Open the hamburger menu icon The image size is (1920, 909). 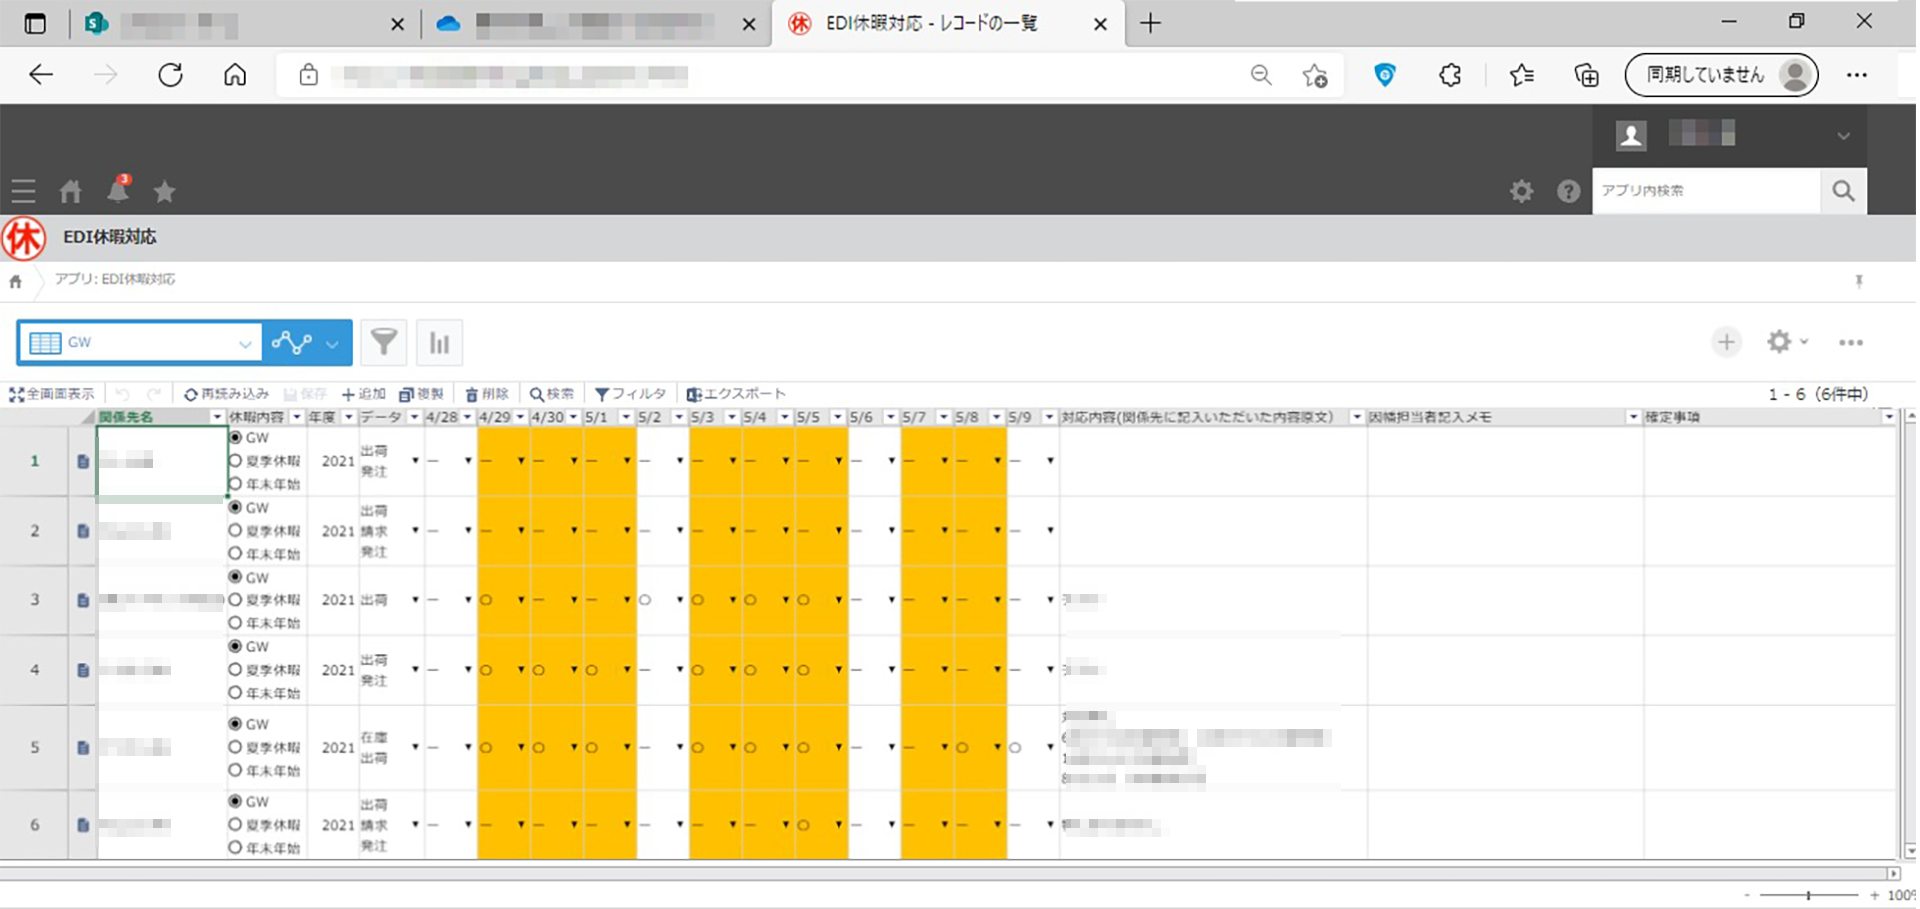[x=23, y=191]
